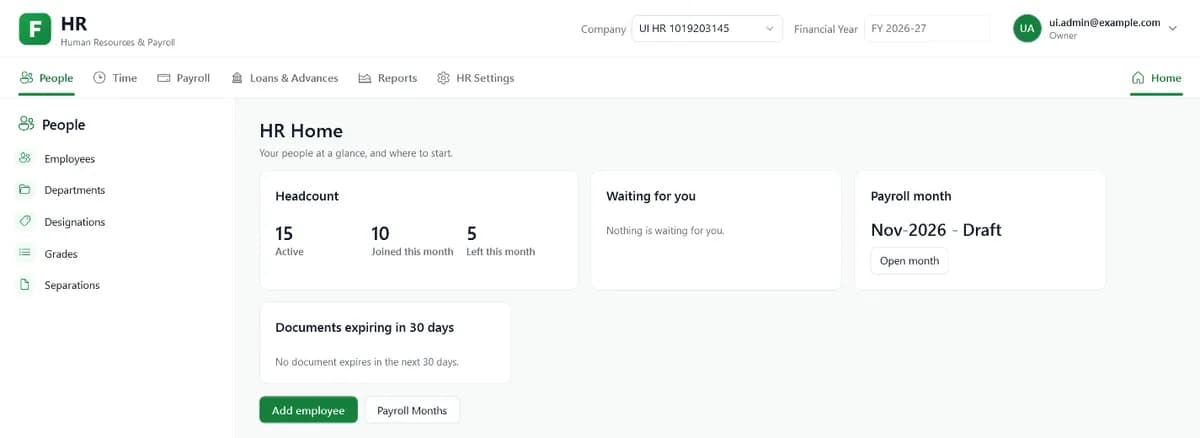Click the Time clock icon
Image resolution: width=1200 pixels, height=438 pixels.
[100, 78]
